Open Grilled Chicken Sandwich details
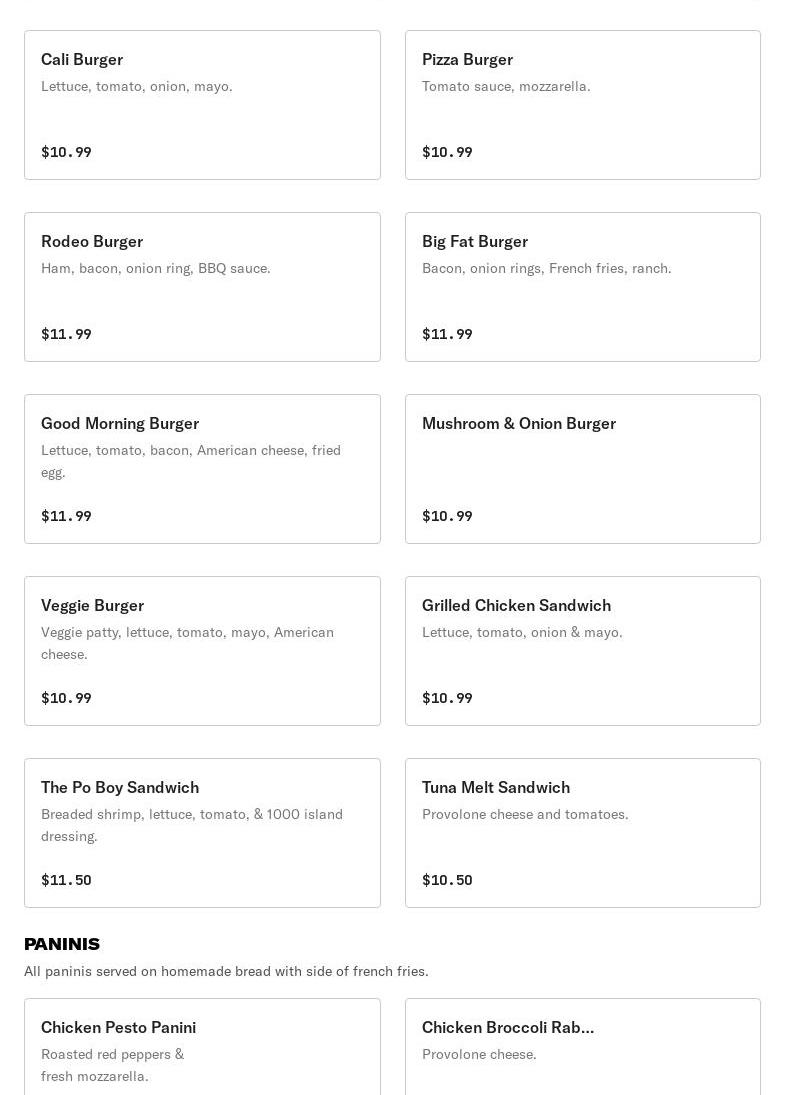The width and height of the screenshot is (785, 1095). 582,651
